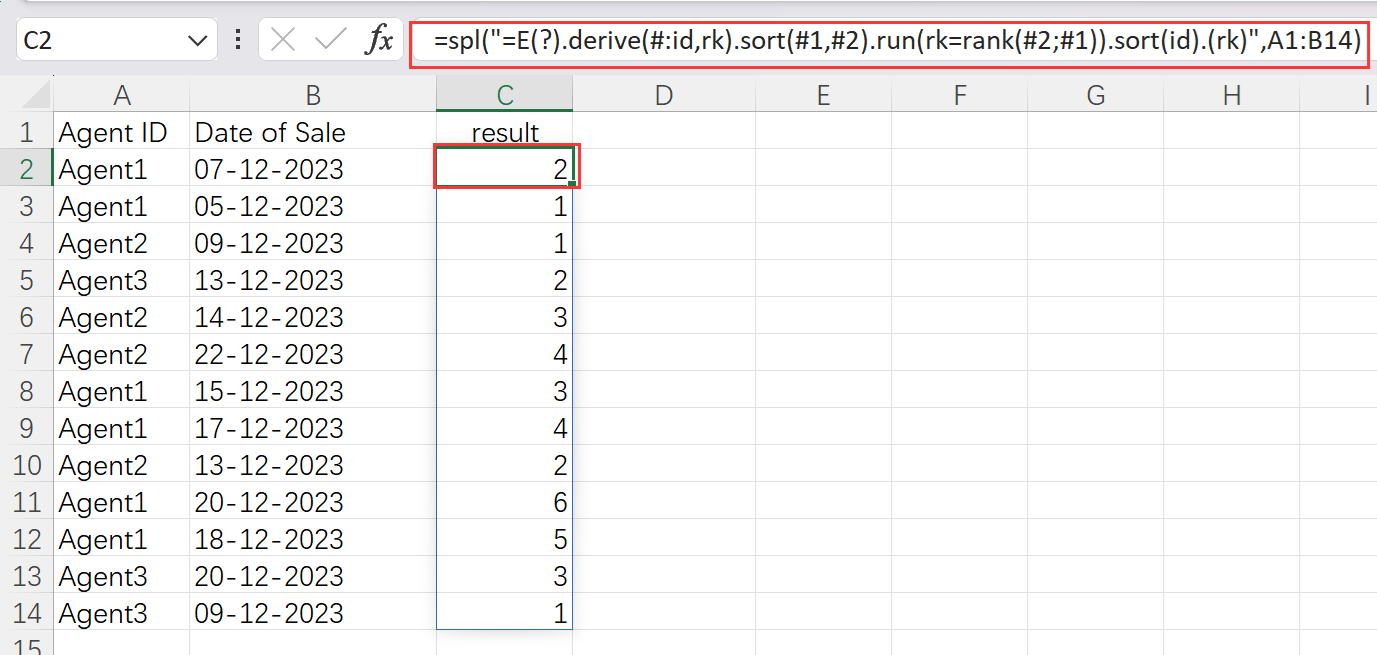
Task: Click result cell showing value 6
Action: (505, 502)
